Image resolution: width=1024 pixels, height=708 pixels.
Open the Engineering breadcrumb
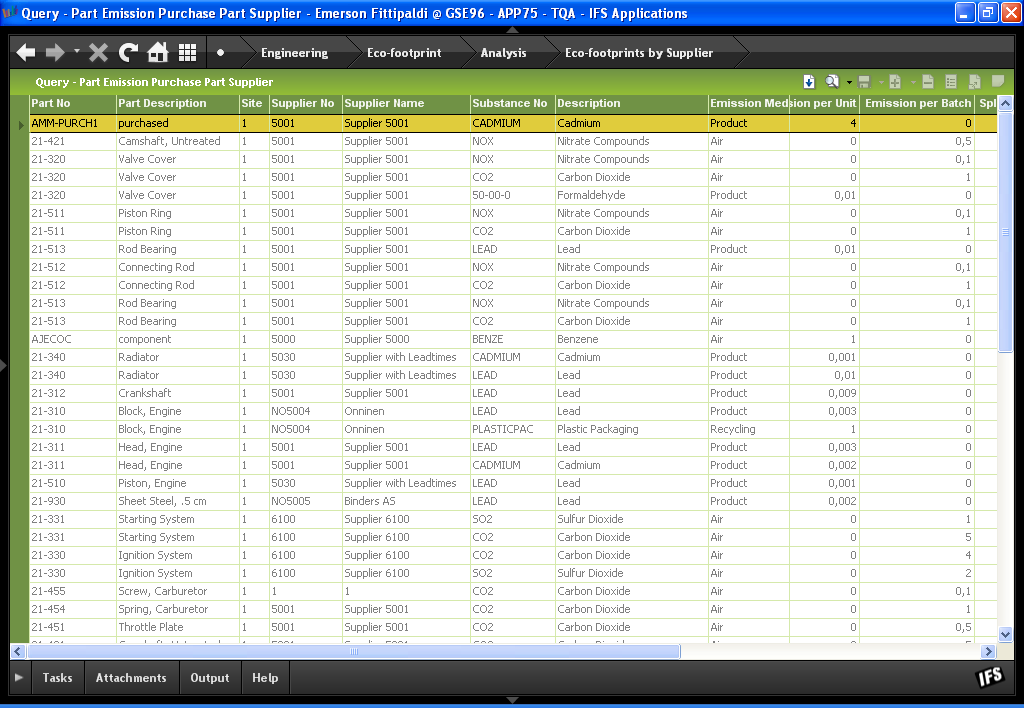(x=295, y=53)
